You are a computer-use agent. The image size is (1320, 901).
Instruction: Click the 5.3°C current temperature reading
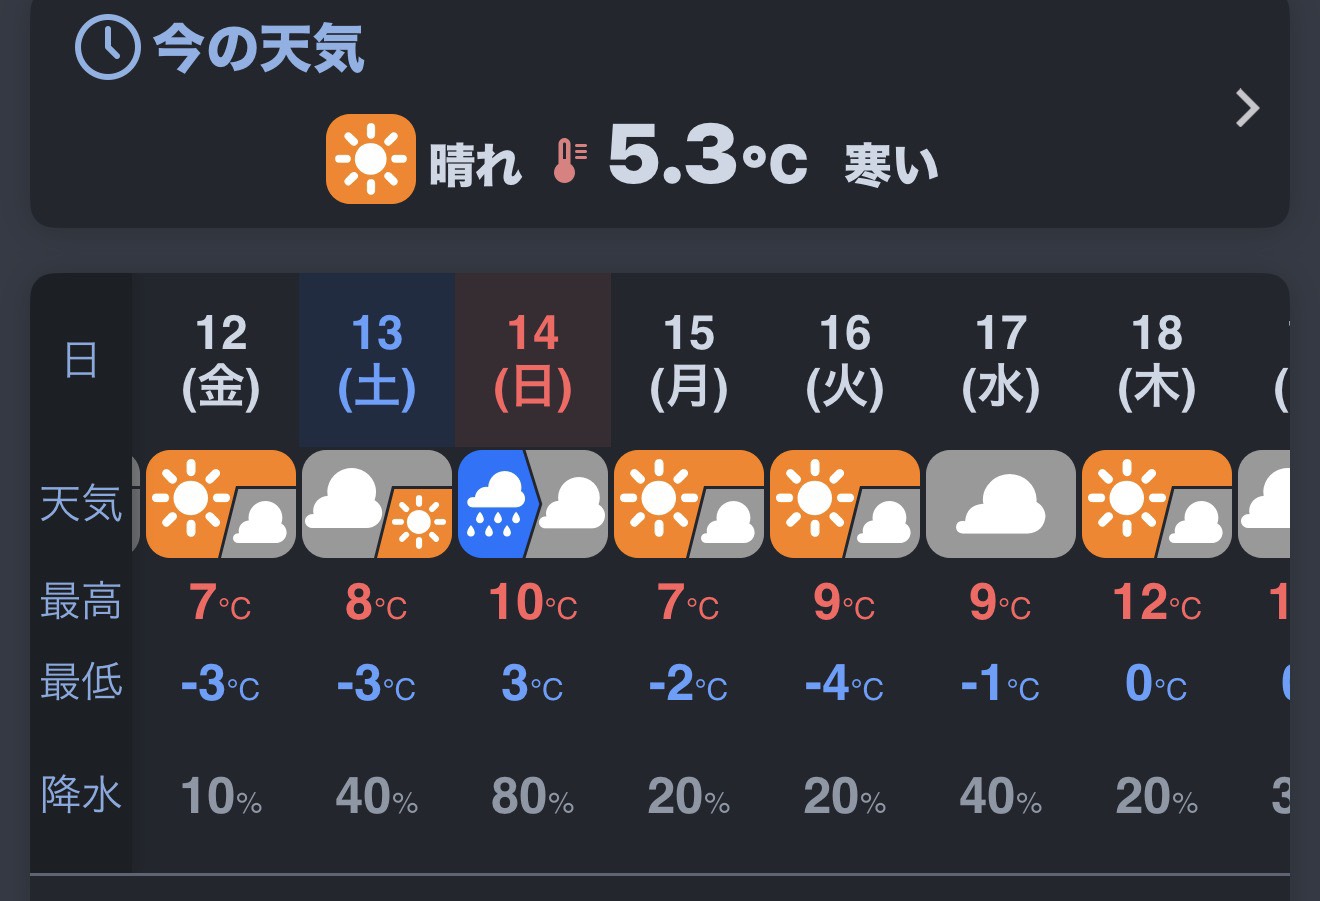(x=707, y=157)
